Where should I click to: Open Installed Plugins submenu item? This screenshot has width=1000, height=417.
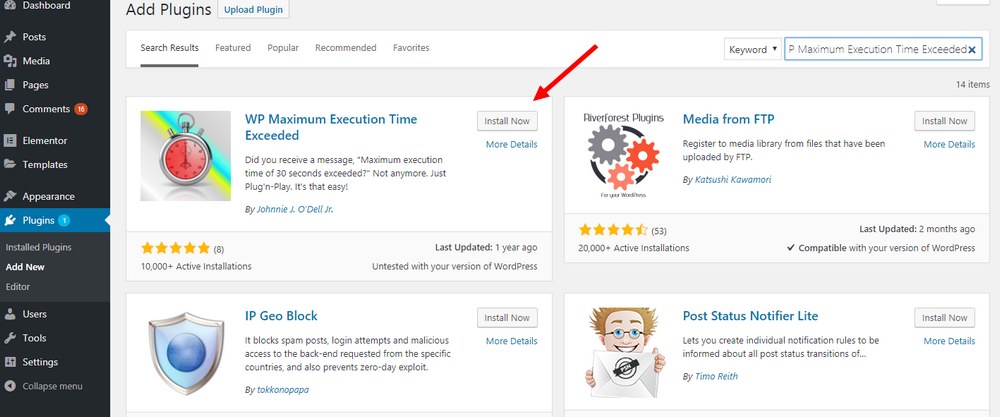tap(39, 247)
